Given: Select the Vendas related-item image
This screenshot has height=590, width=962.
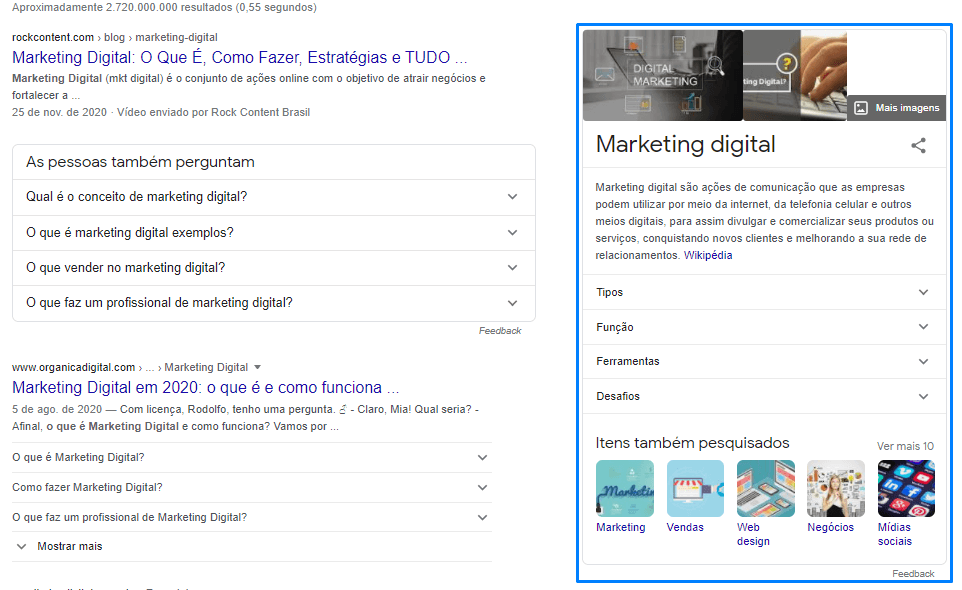Looking at the screenshot, I should pyautogui.click(x=694, y=488).
